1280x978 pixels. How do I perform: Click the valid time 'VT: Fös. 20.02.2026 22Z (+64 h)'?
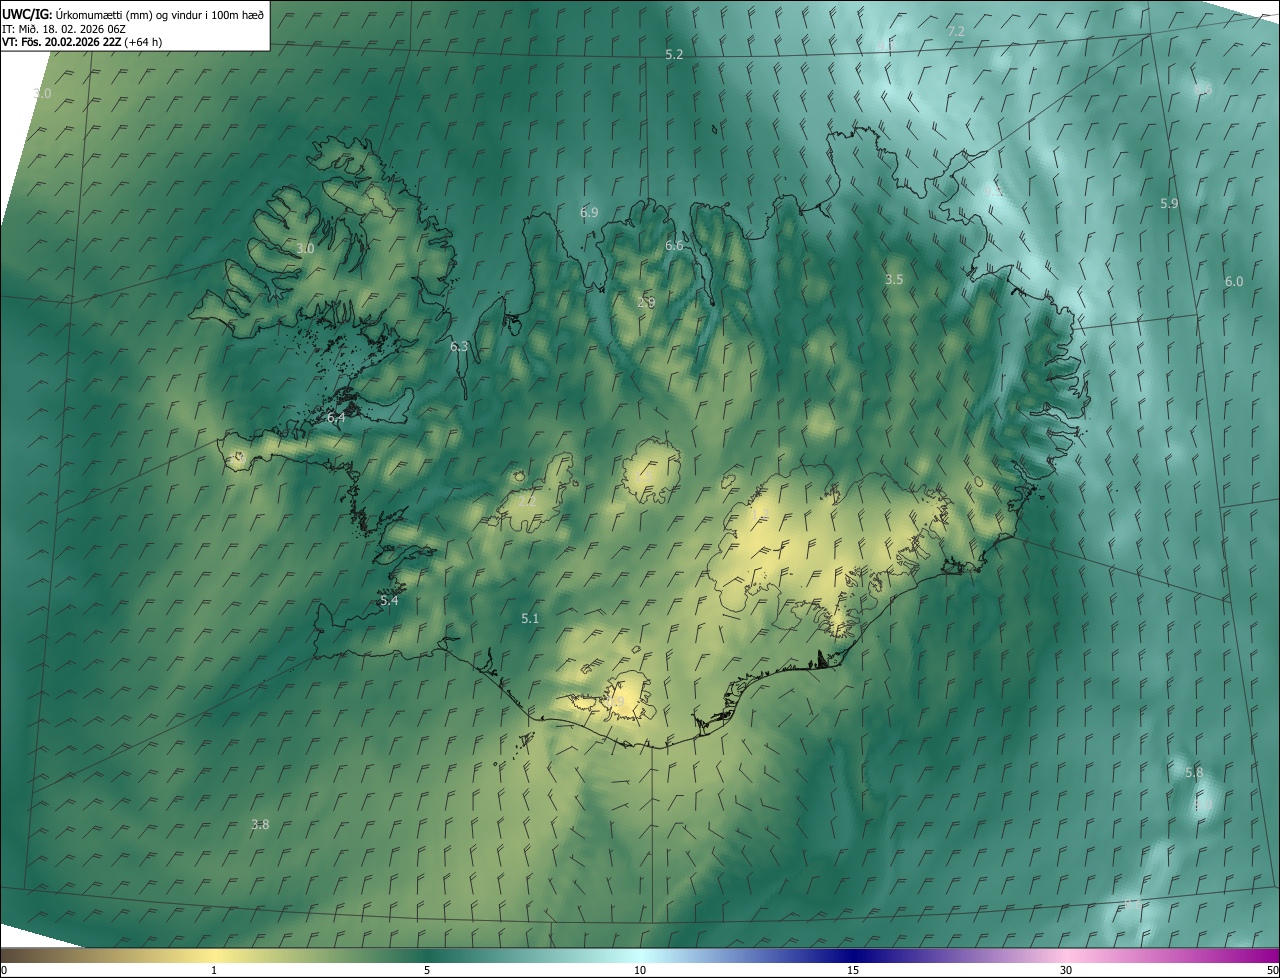82,42
